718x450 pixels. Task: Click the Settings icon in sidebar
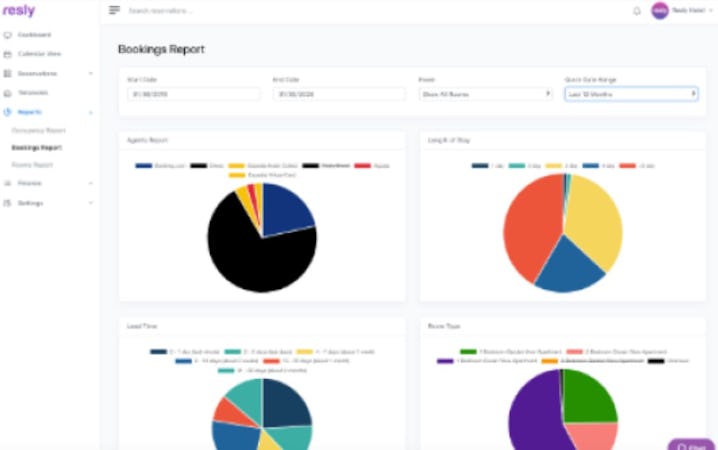7,203
